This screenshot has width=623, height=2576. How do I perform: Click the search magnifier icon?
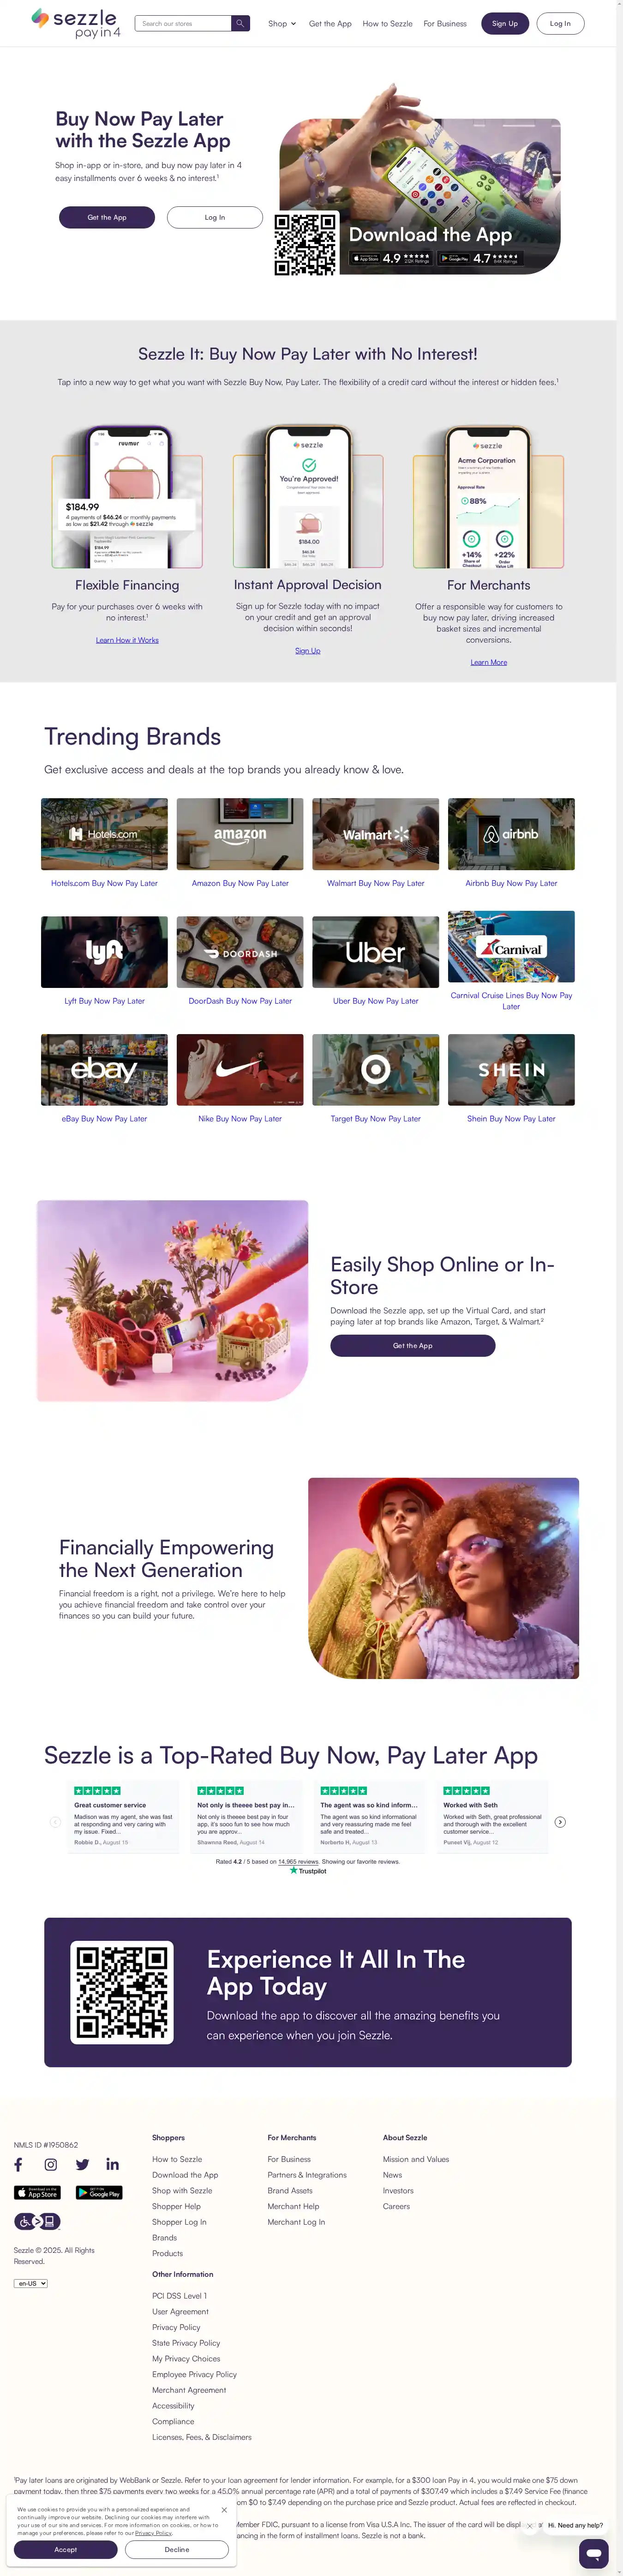point(240,23)
